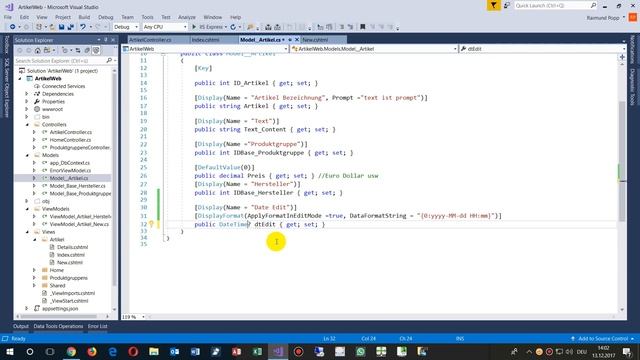This screenshot has height=360, width=640.
Task: Open Word from the taskbar
Action: 195,351
